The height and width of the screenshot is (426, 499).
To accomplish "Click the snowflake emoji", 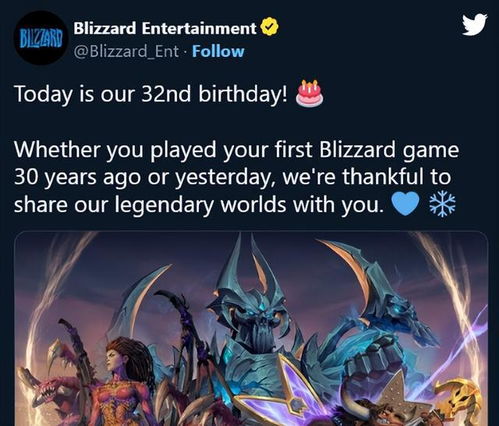I will 442,205.
